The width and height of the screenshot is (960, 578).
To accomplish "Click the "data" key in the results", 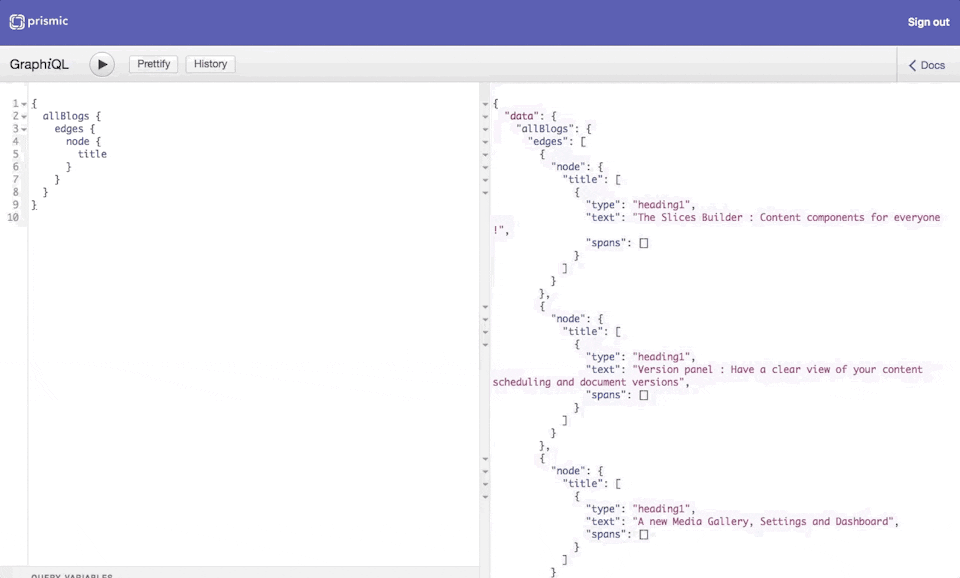I will tap(522, 116).
